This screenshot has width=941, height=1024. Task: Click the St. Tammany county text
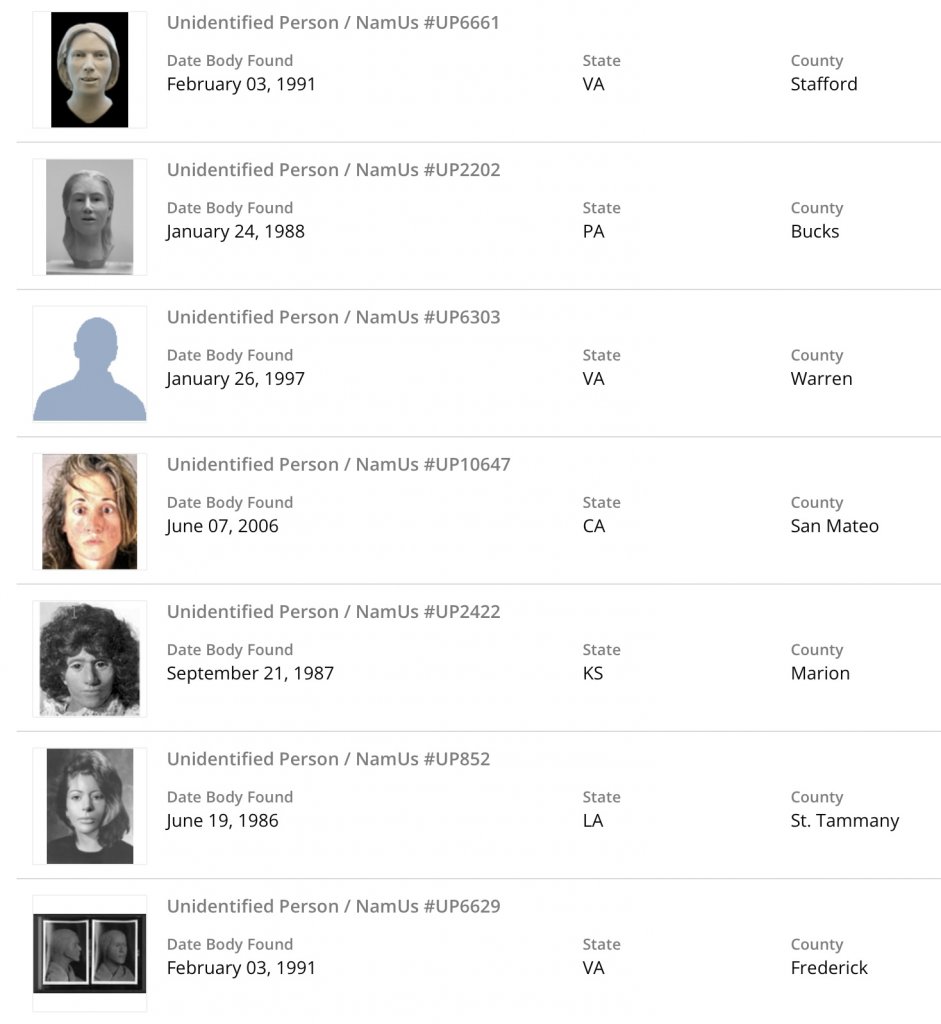click(844, 821)
